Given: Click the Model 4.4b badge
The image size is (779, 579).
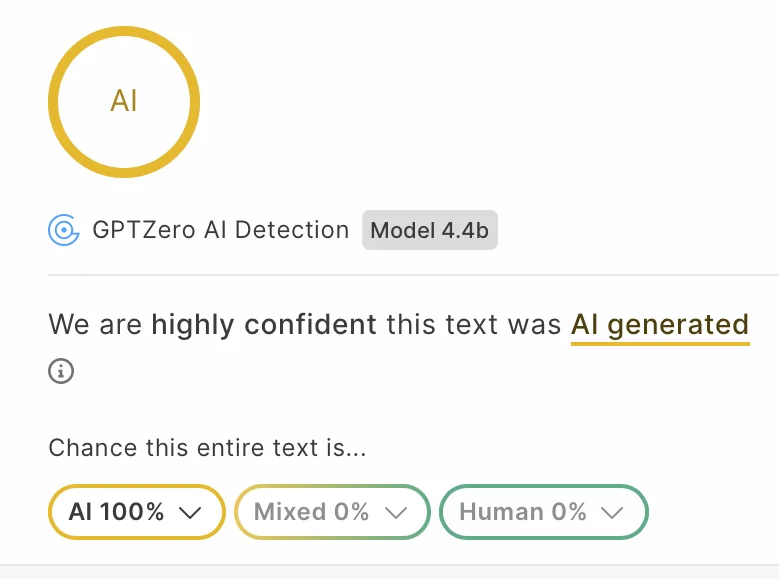Looking at the screenshot, I should click(x=429, y=231).
